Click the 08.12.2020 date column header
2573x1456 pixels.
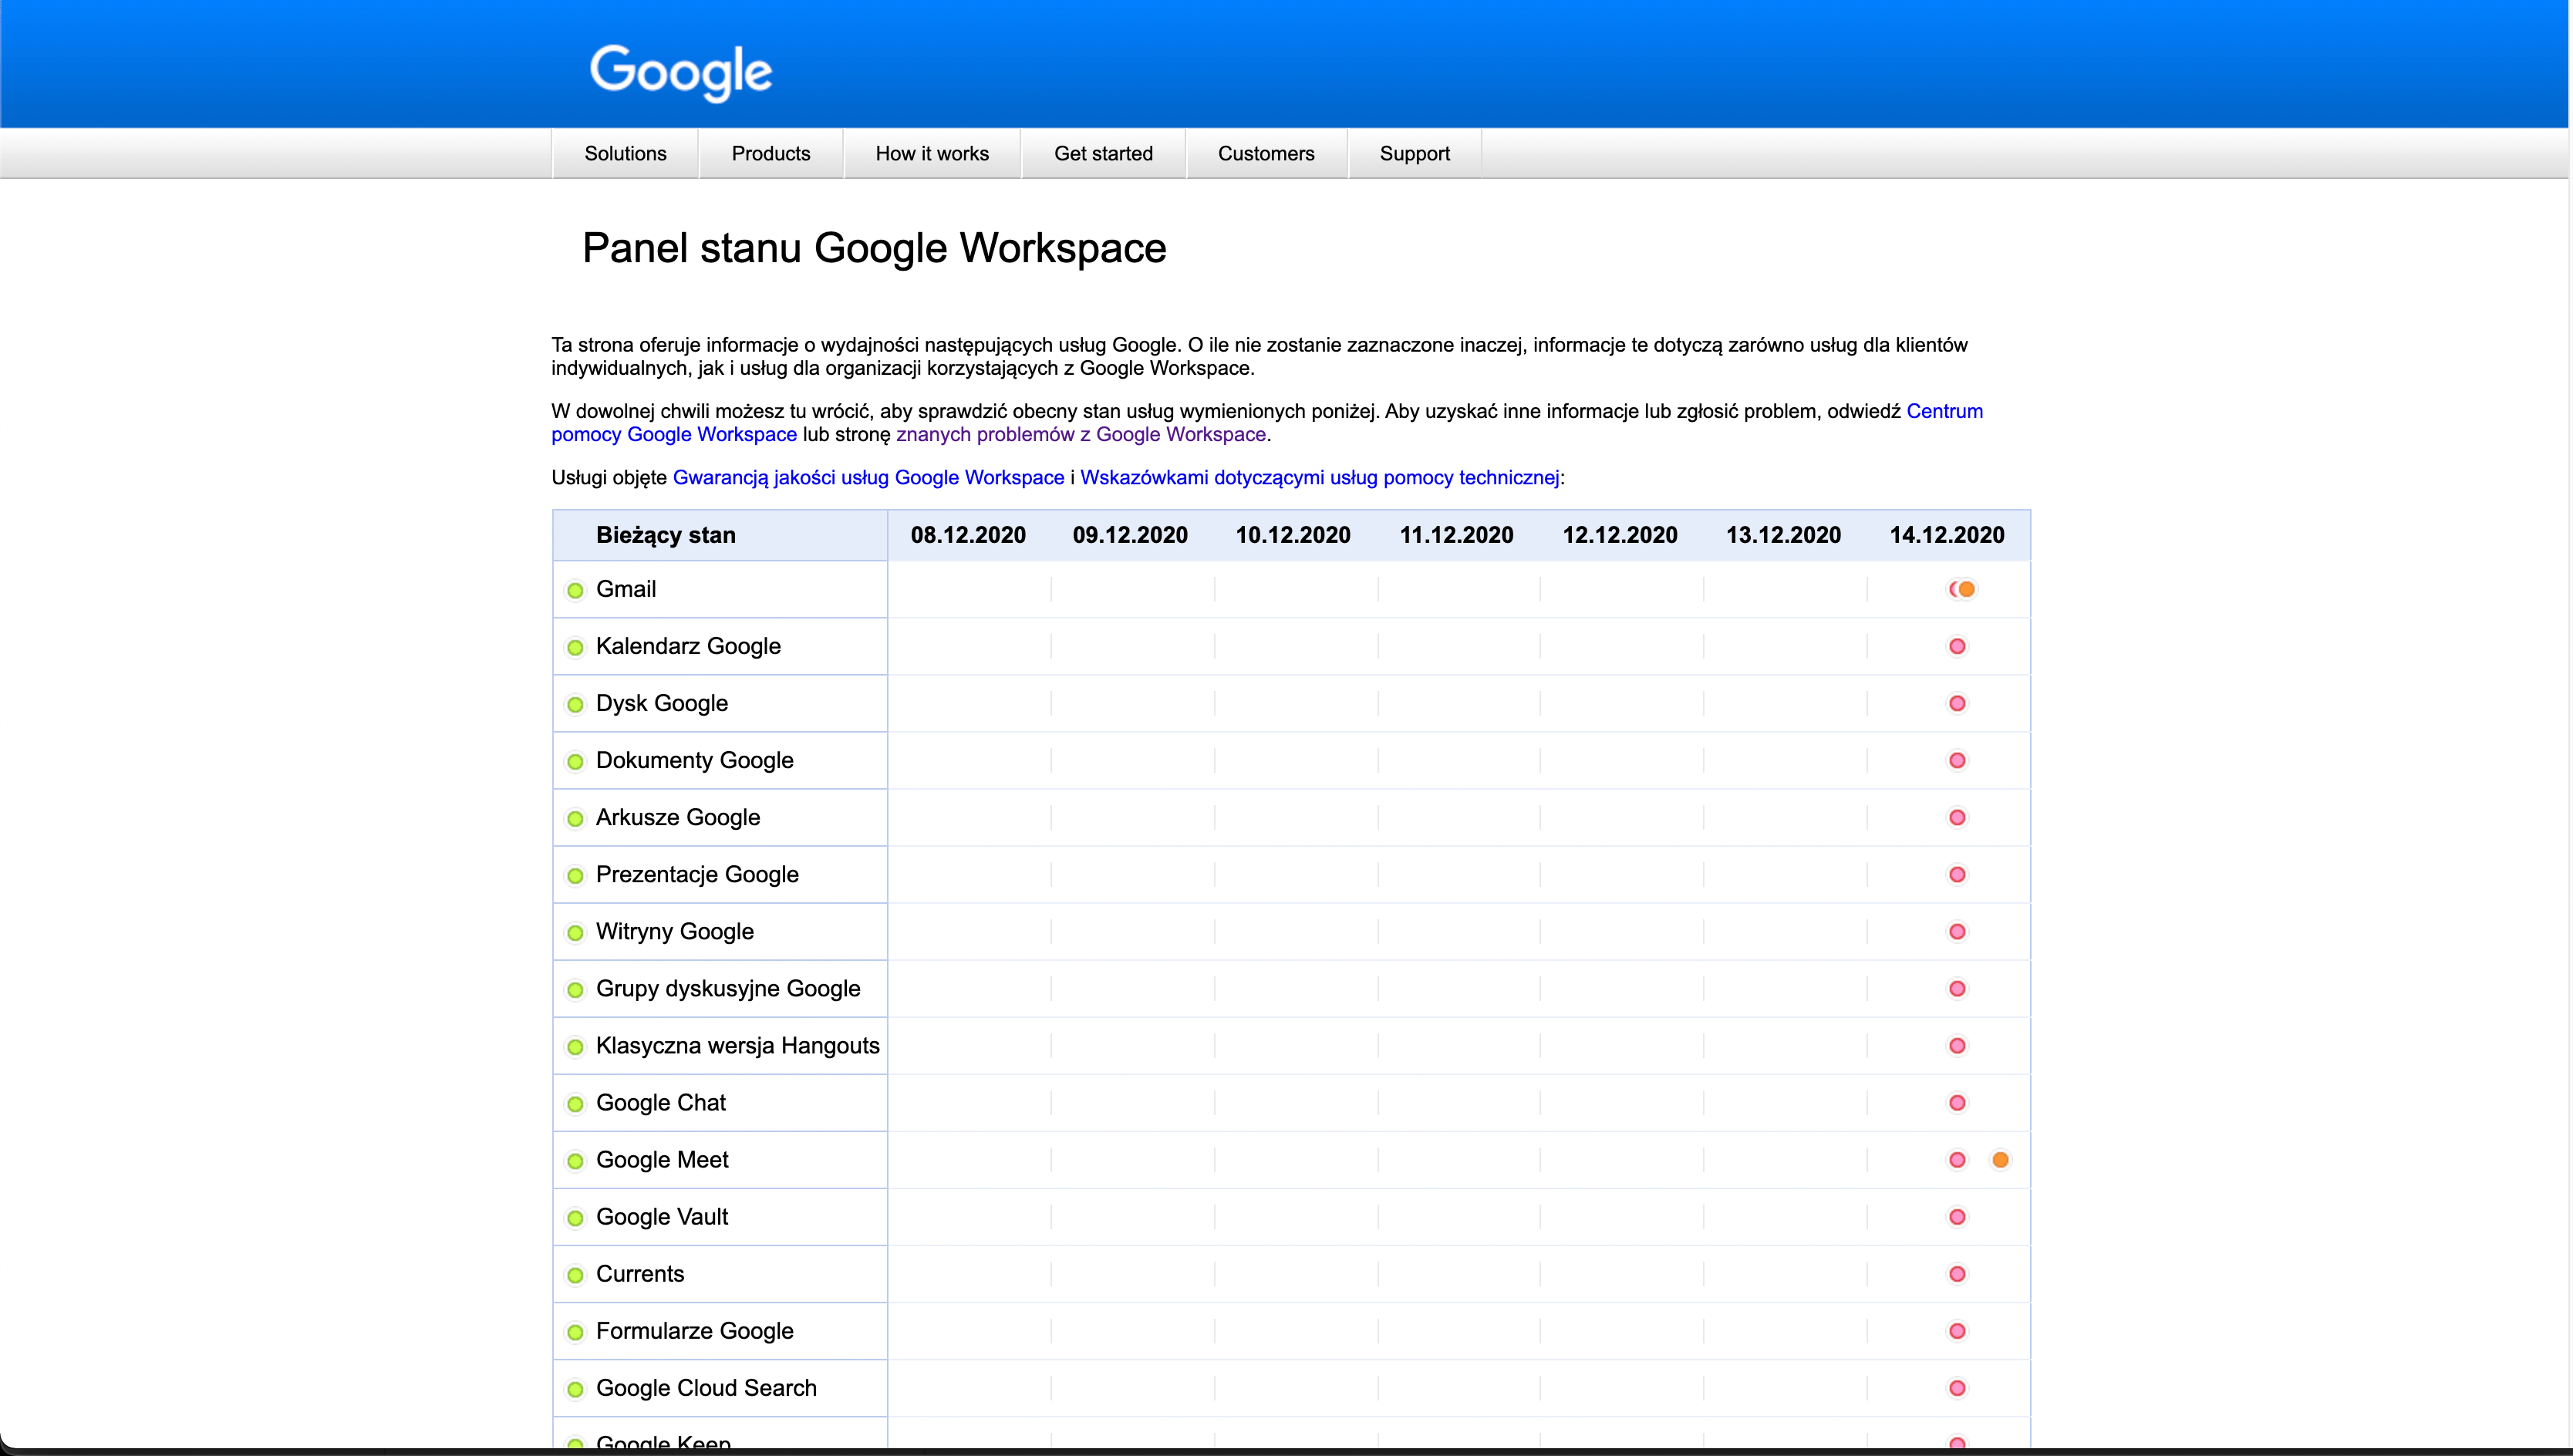click(968, 535)
